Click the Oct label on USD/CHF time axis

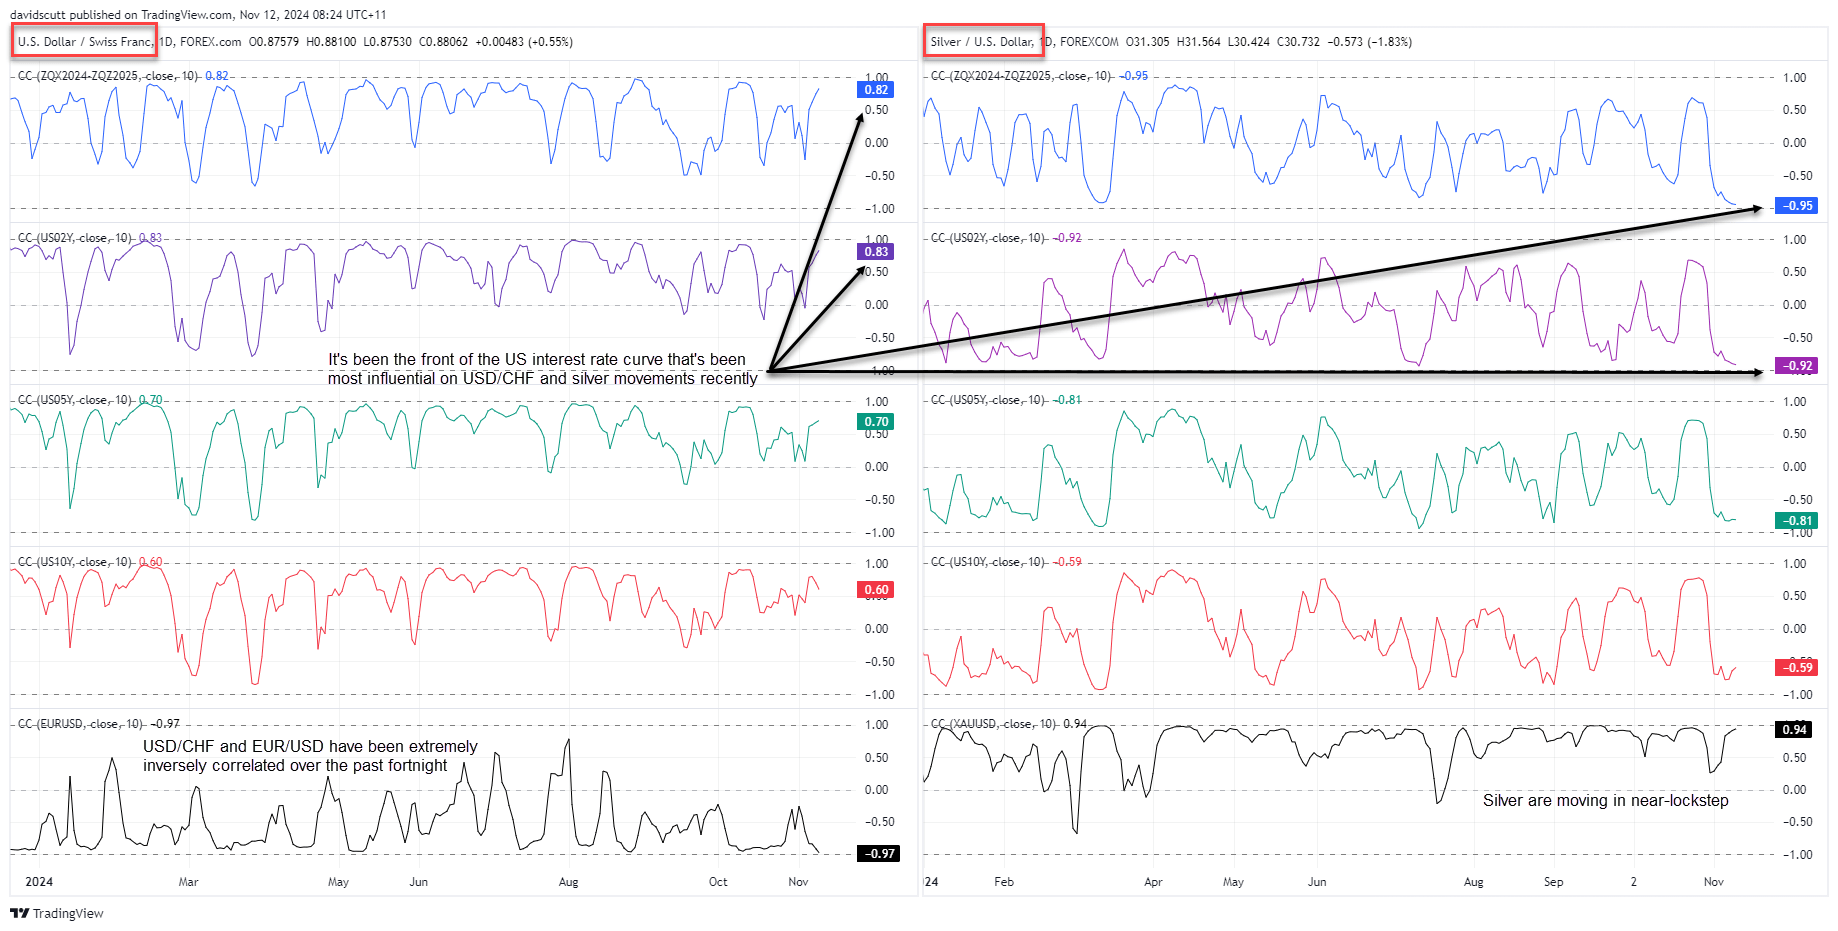(x=718, y=882)
